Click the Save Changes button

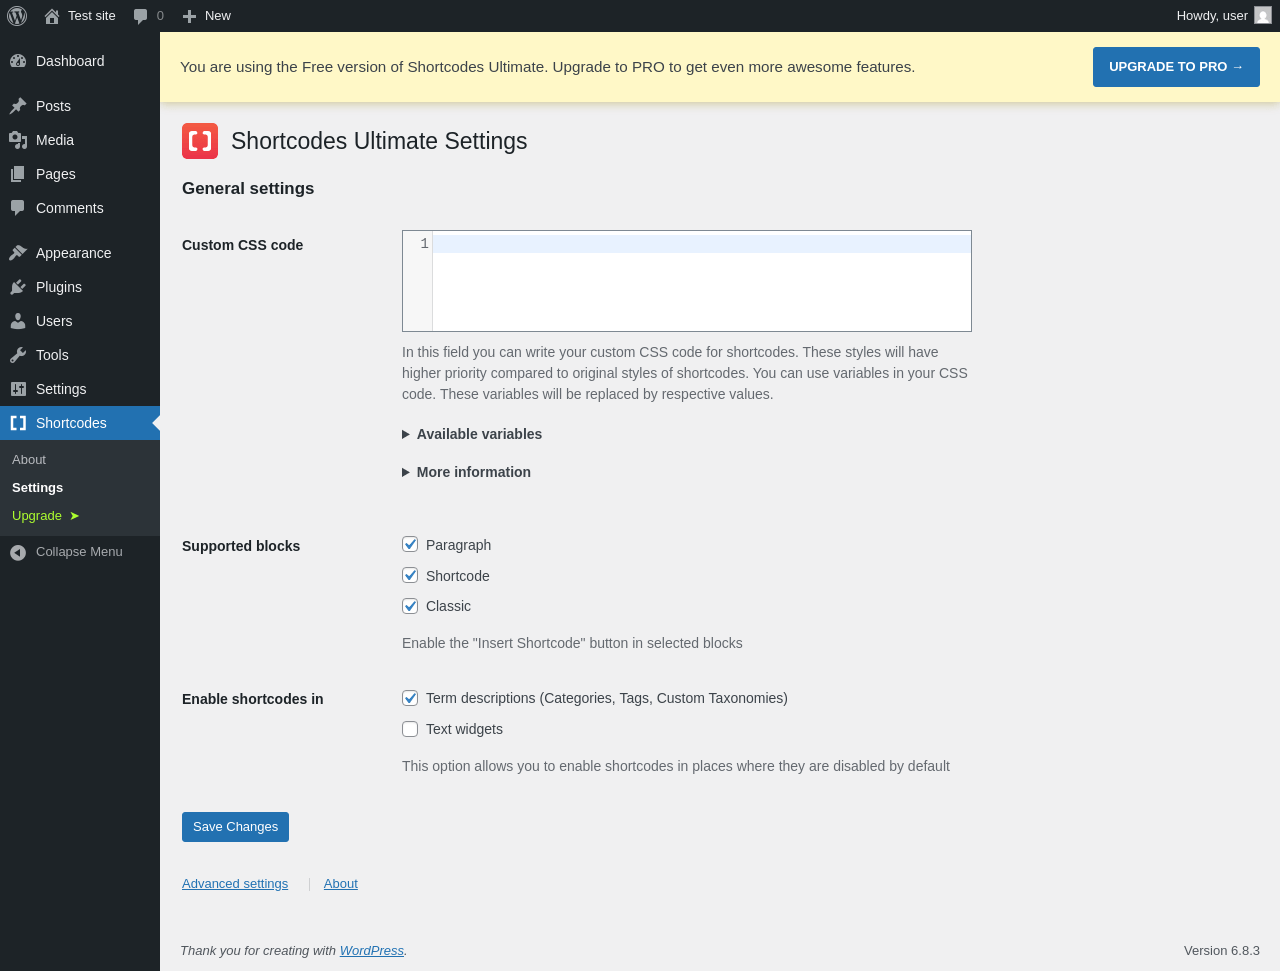[235, 827]
